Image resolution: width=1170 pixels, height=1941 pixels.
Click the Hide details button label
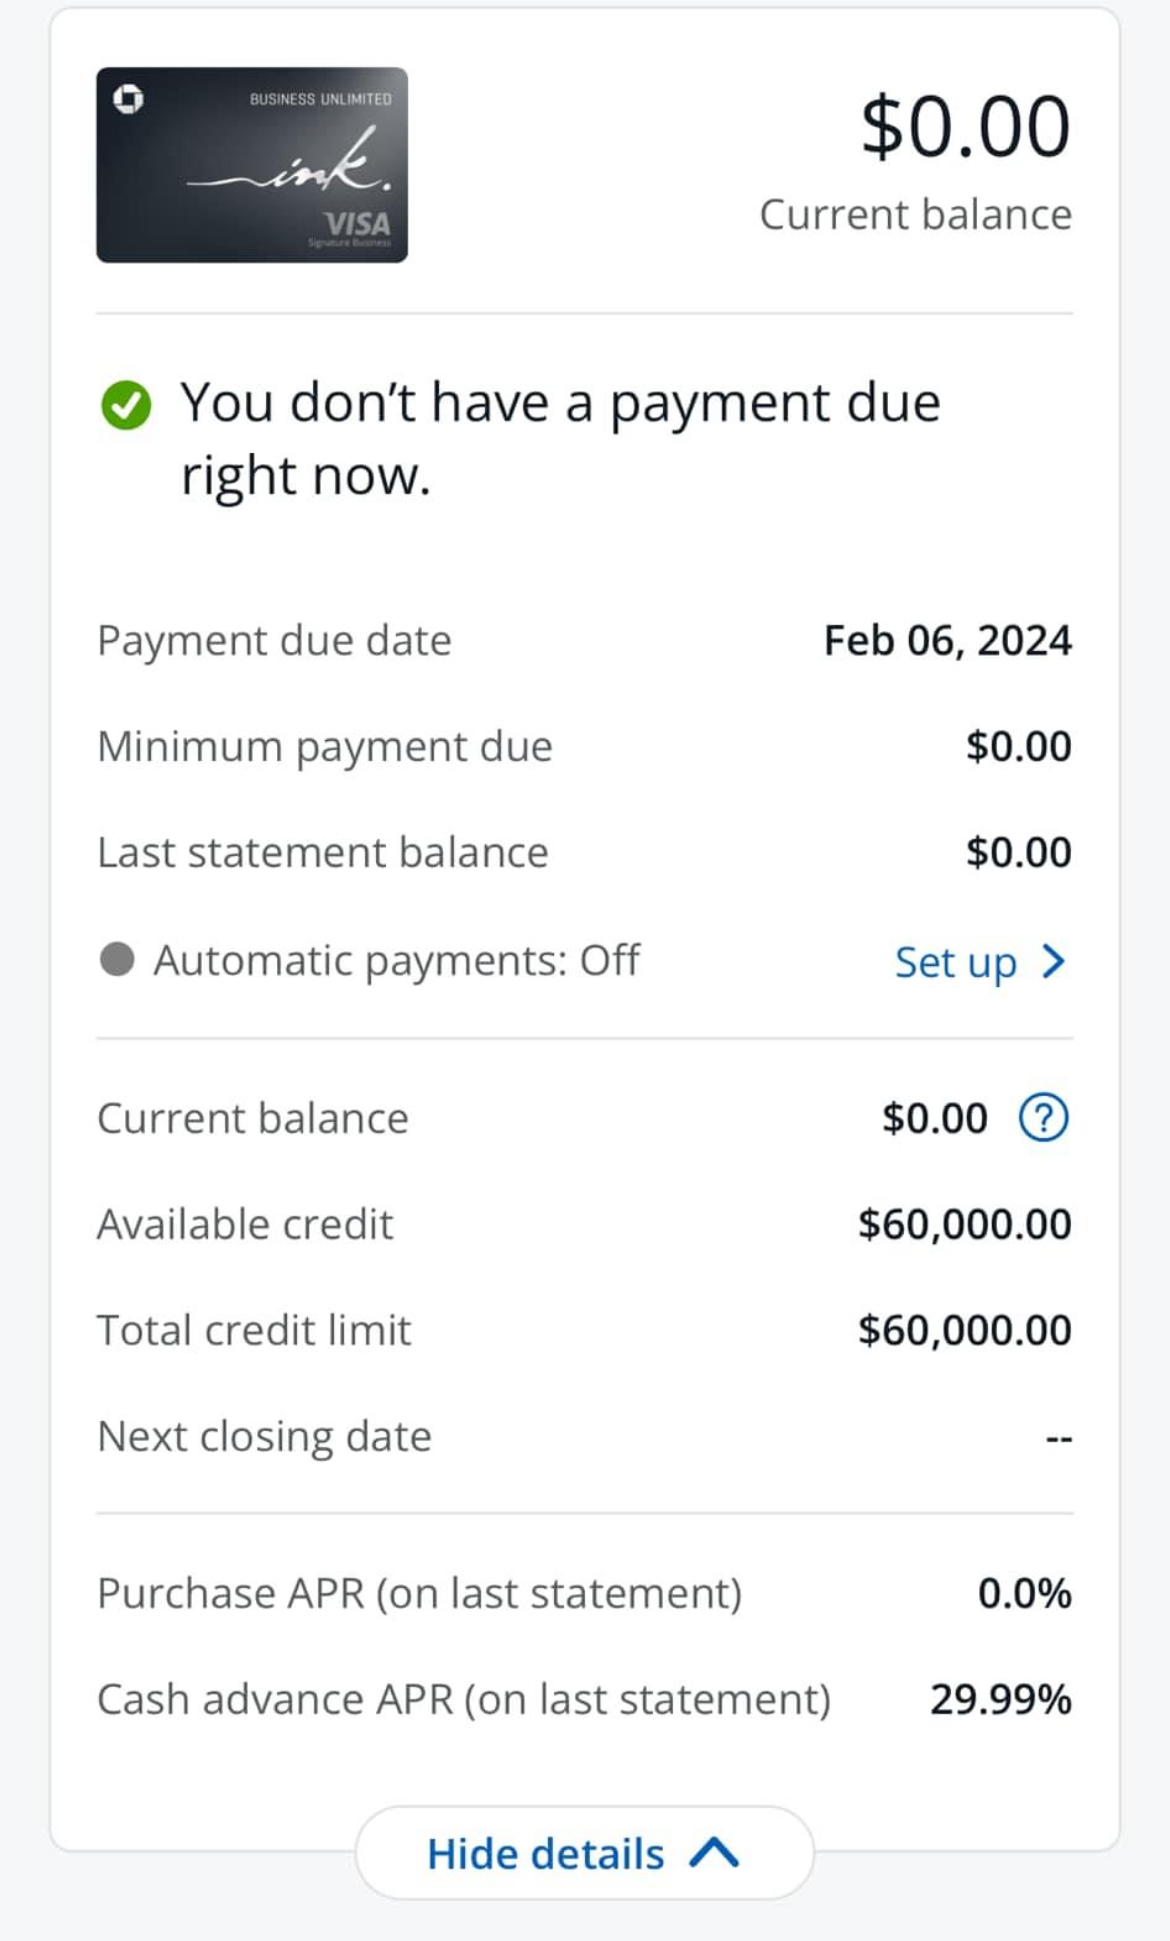pos(546,1854)
